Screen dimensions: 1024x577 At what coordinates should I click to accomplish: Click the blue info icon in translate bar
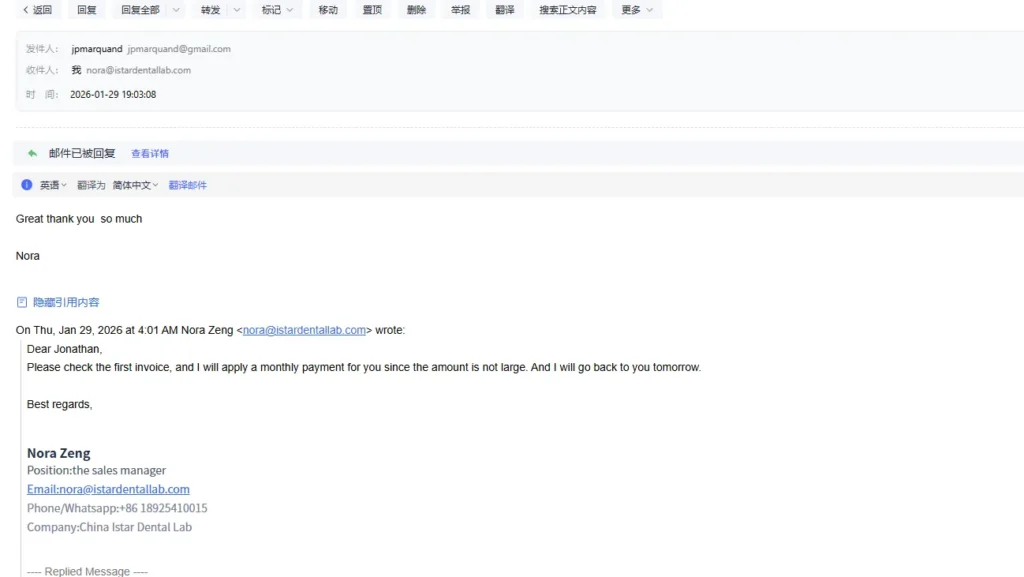27,185
